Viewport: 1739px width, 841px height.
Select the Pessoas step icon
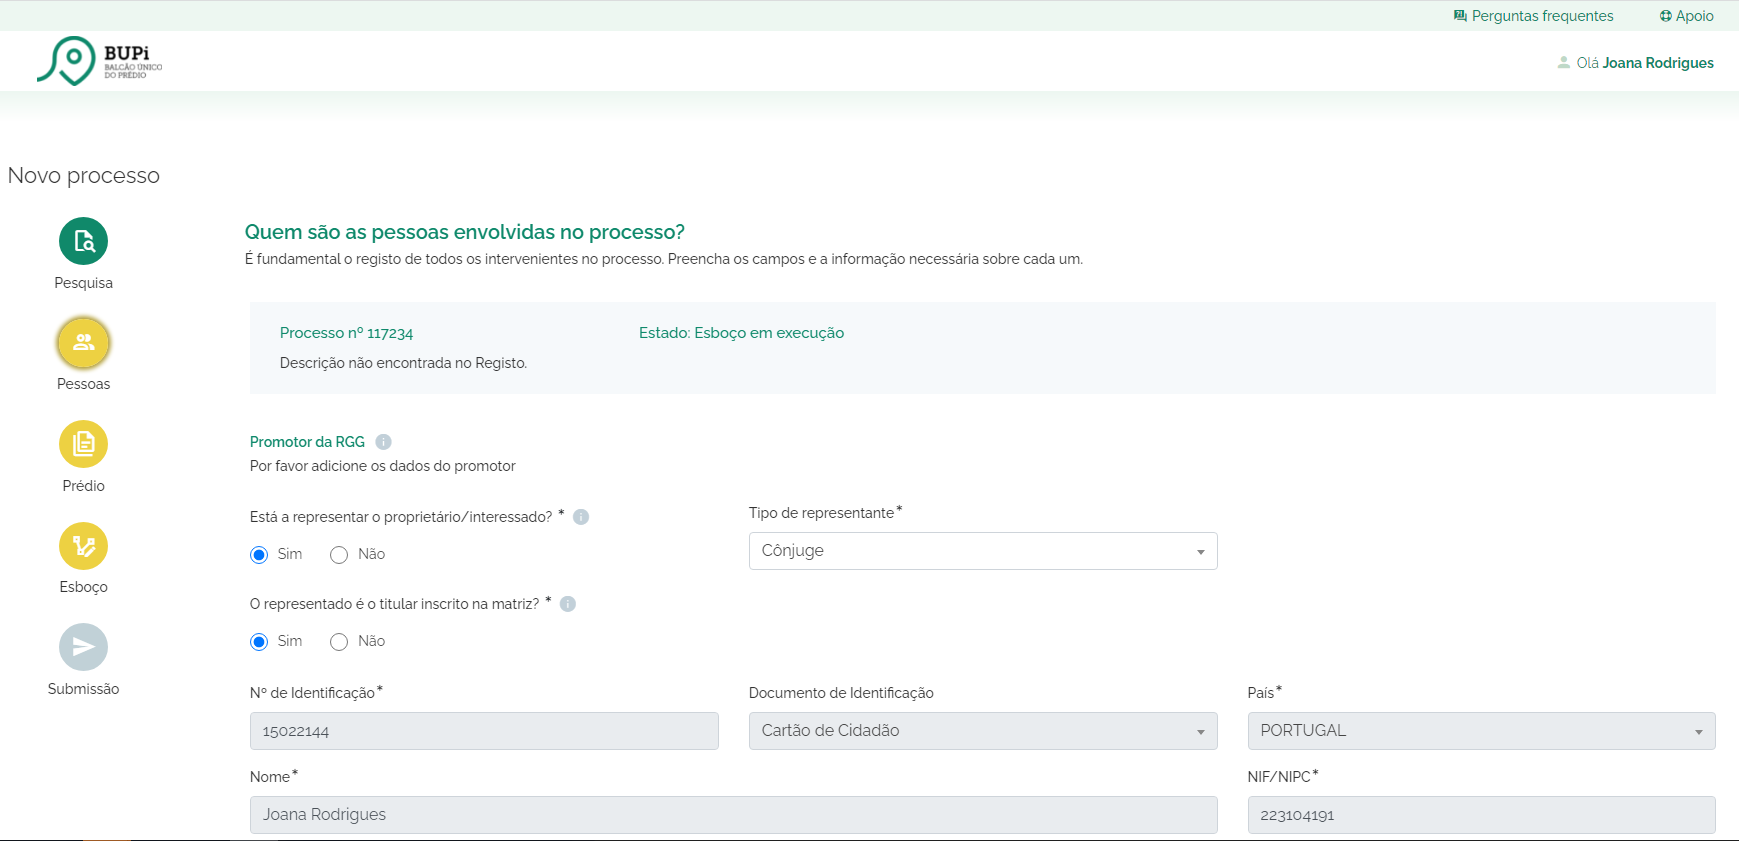pyautogui.click(x=83, y=342)
